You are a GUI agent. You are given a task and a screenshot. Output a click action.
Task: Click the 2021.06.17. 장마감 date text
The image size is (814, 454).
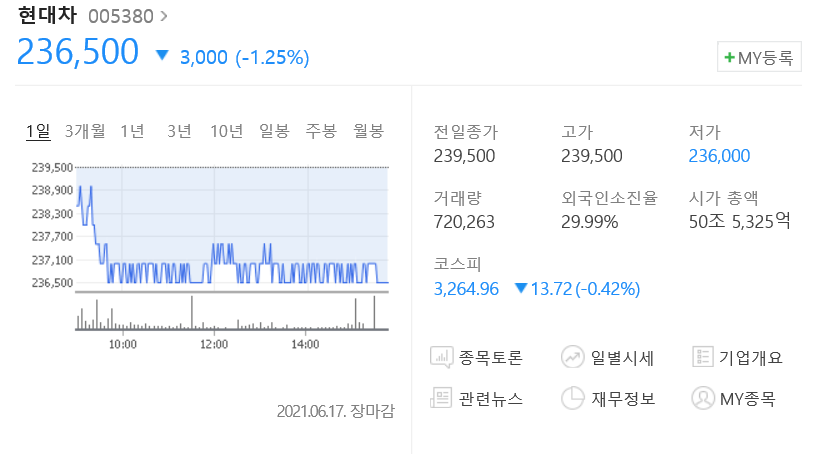point(335,411)
